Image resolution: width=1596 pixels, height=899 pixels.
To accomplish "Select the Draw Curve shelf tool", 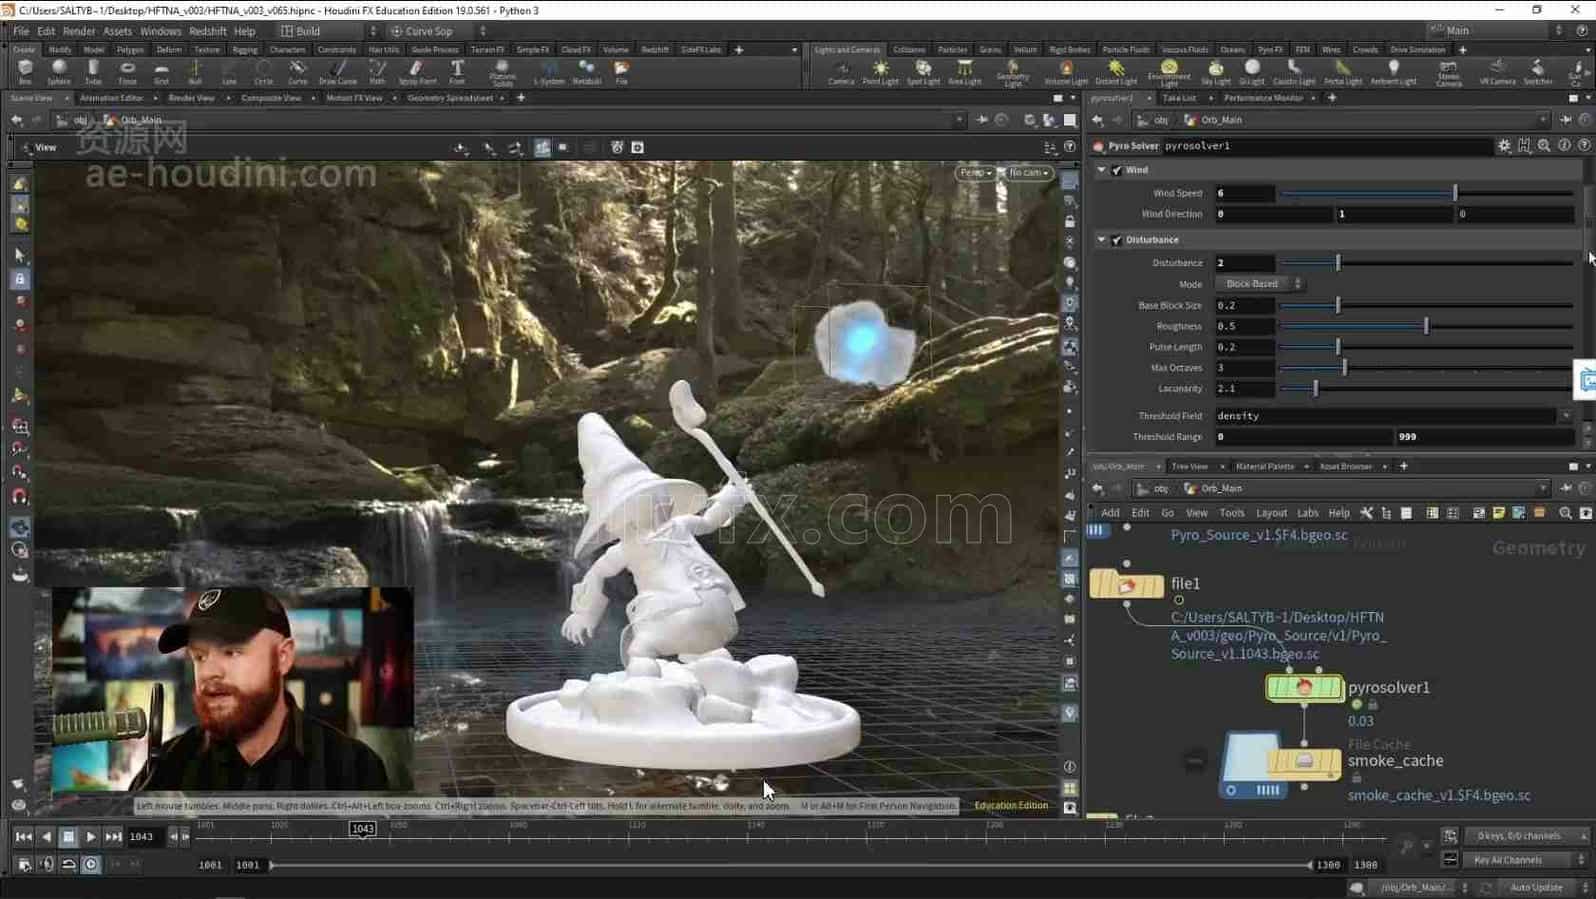I will tap(338, 71).
